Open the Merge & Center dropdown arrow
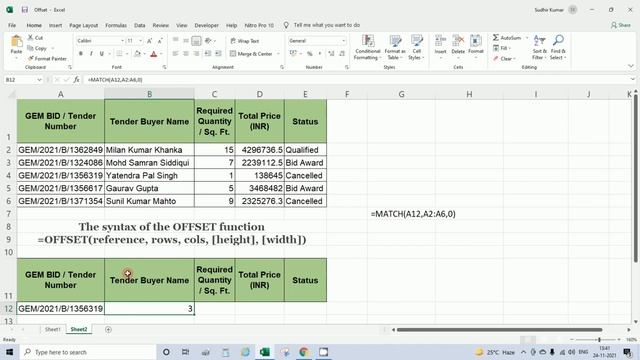640x360 pixels. coord(278,54)
